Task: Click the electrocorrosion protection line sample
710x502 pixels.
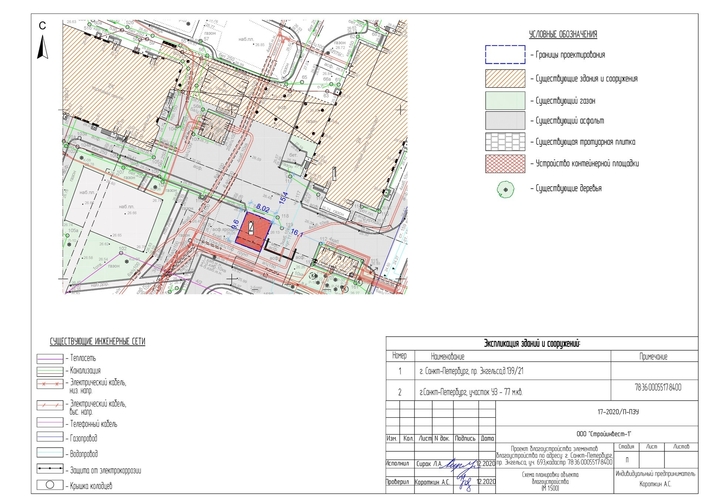Action: (50, 469)
